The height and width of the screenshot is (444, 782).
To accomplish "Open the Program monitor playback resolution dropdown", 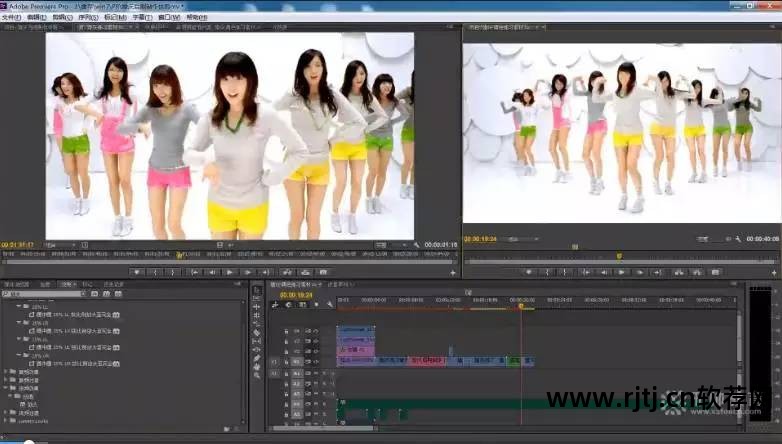I will pos(713,239).
